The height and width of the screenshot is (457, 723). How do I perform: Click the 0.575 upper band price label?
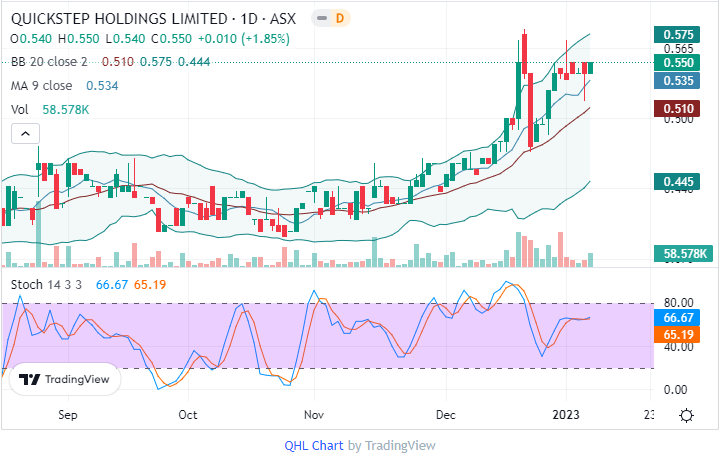tap(679, 34)
